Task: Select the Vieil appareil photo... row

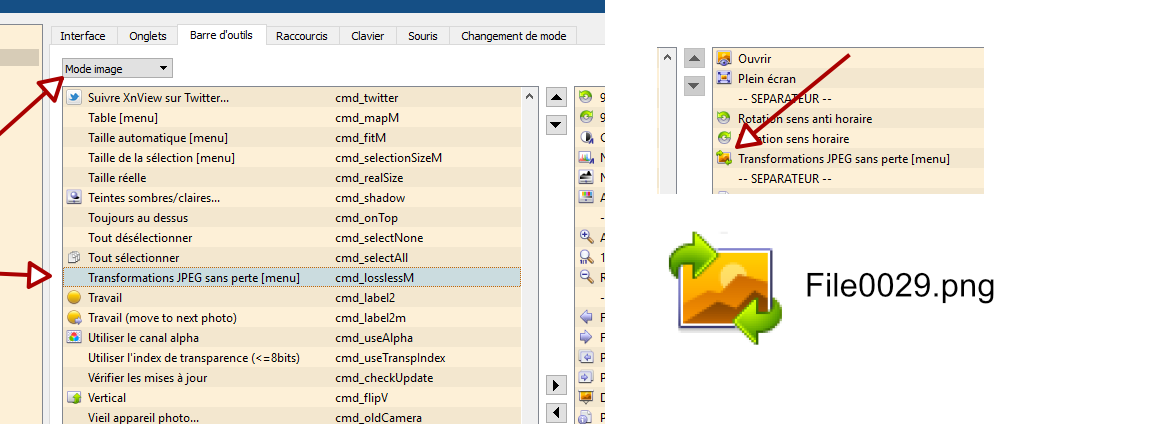Action: 292,417
